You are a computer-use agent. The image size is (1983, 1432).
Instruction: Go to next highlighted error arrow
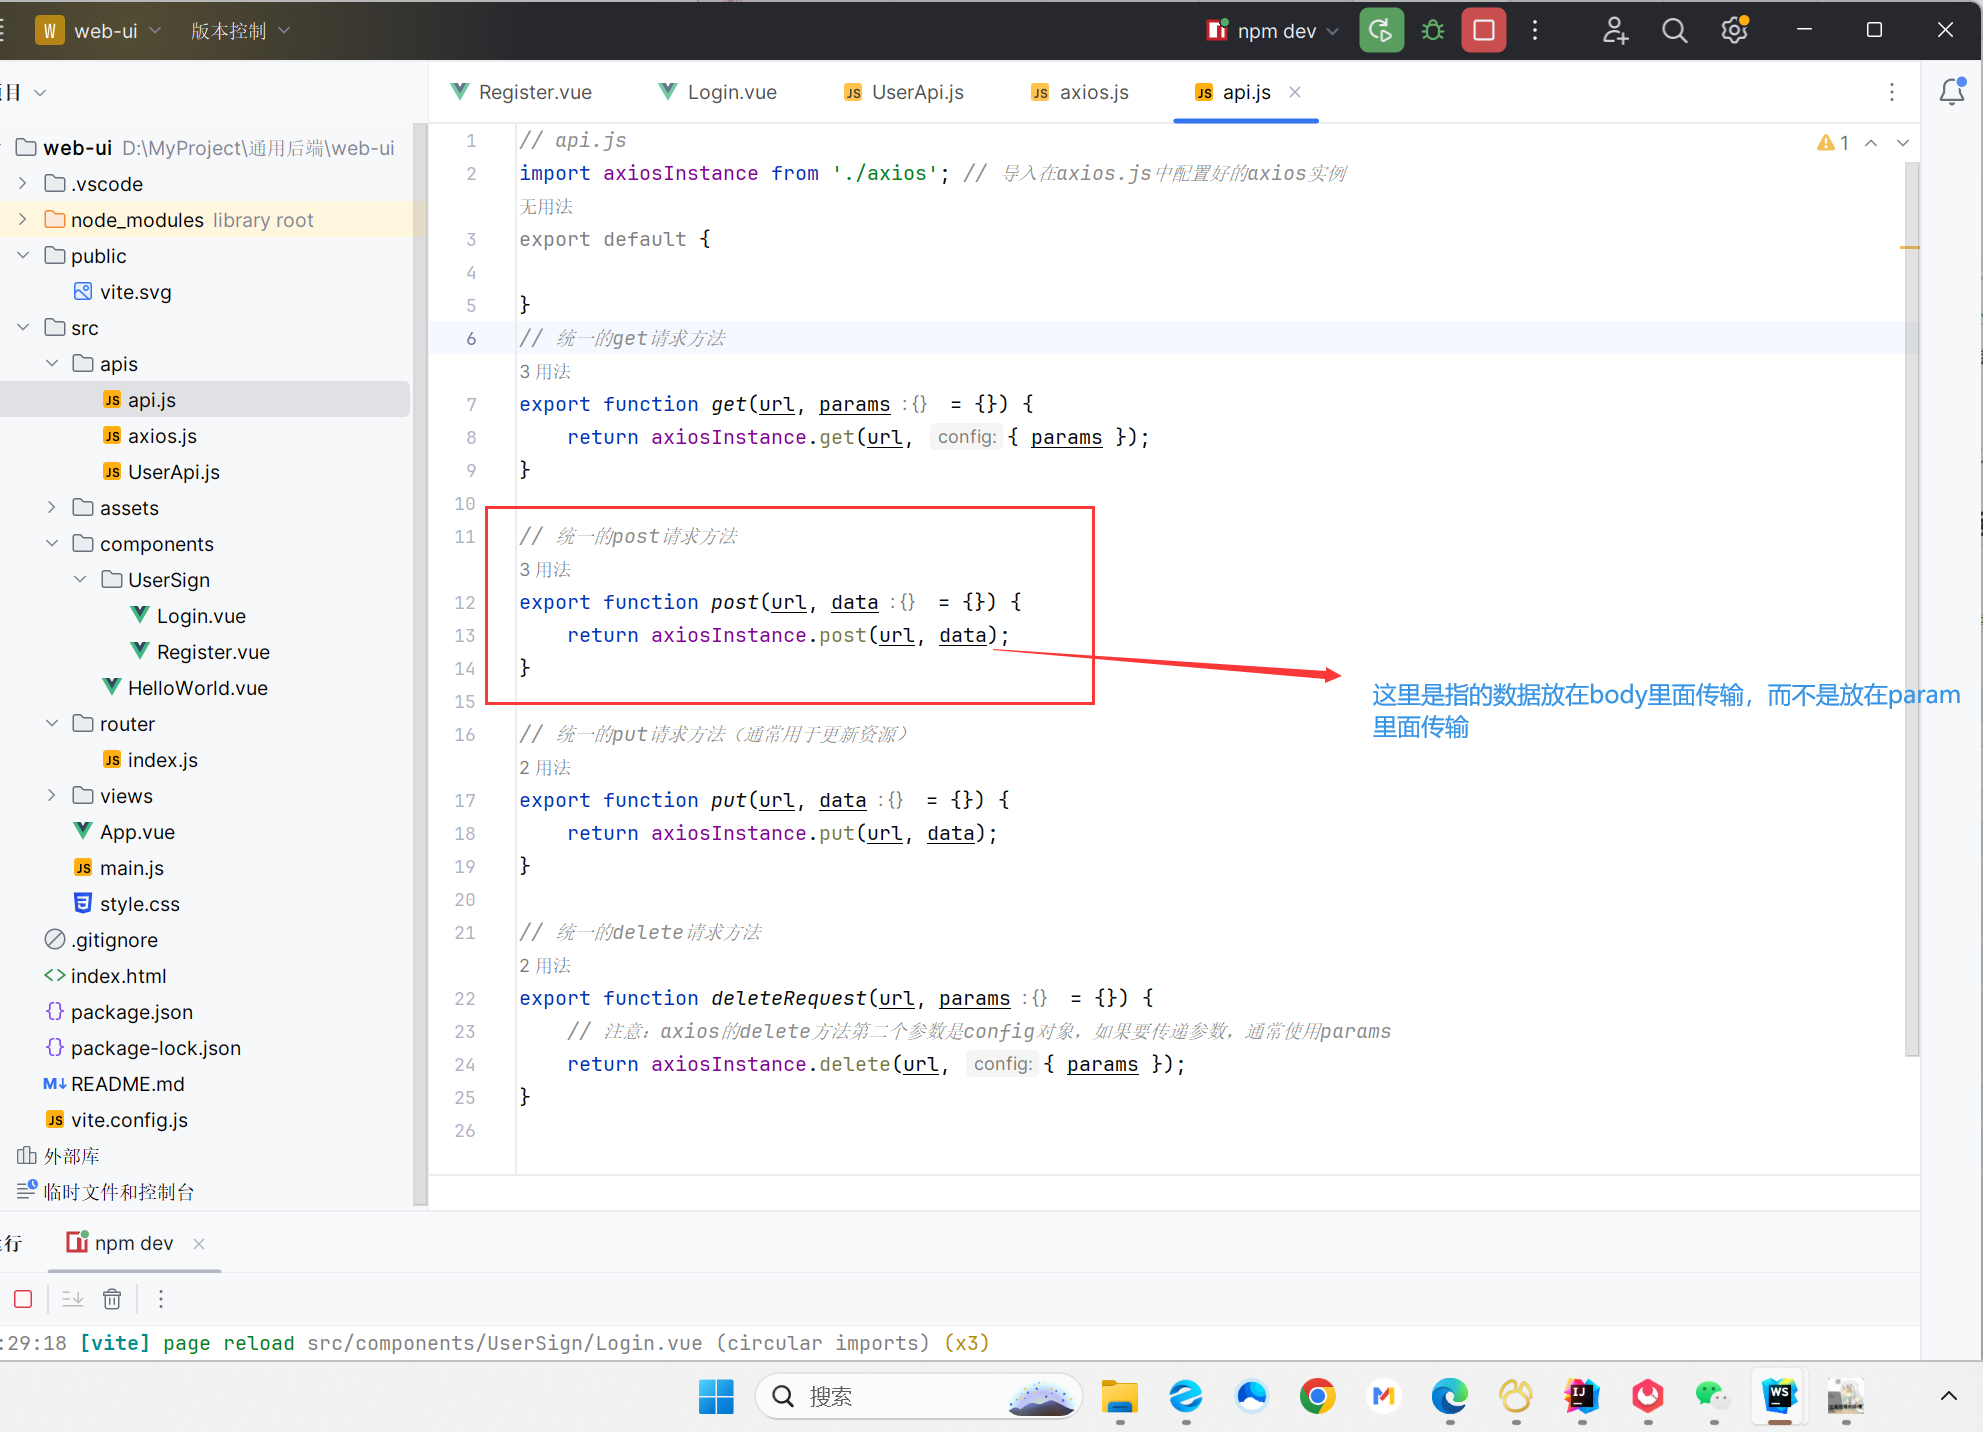(1903, 143)
